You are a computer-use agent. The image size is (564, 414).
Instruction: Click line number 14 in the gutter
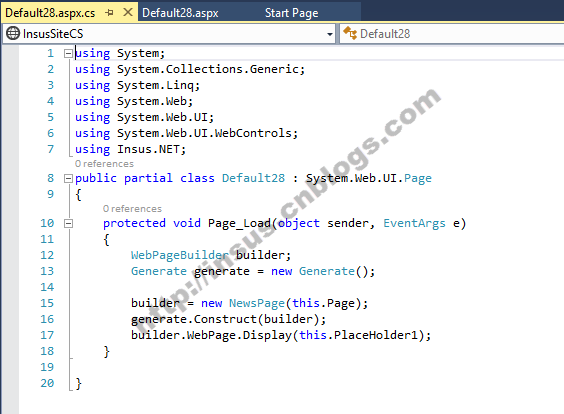coord(47,287)
